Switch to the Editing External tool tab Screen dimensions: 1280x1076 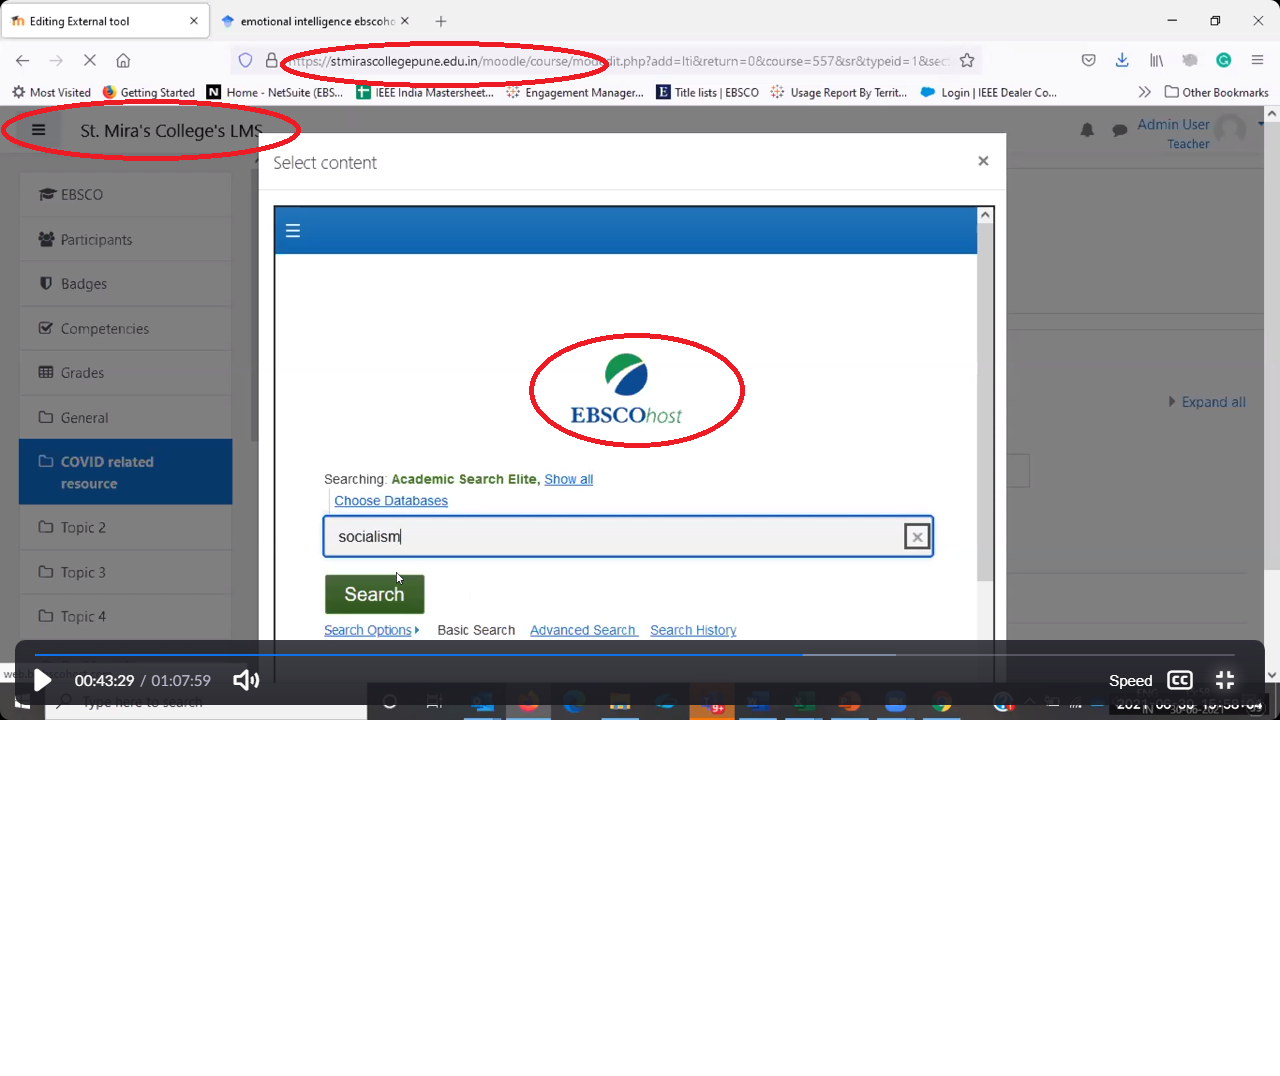tap(100, 20)
